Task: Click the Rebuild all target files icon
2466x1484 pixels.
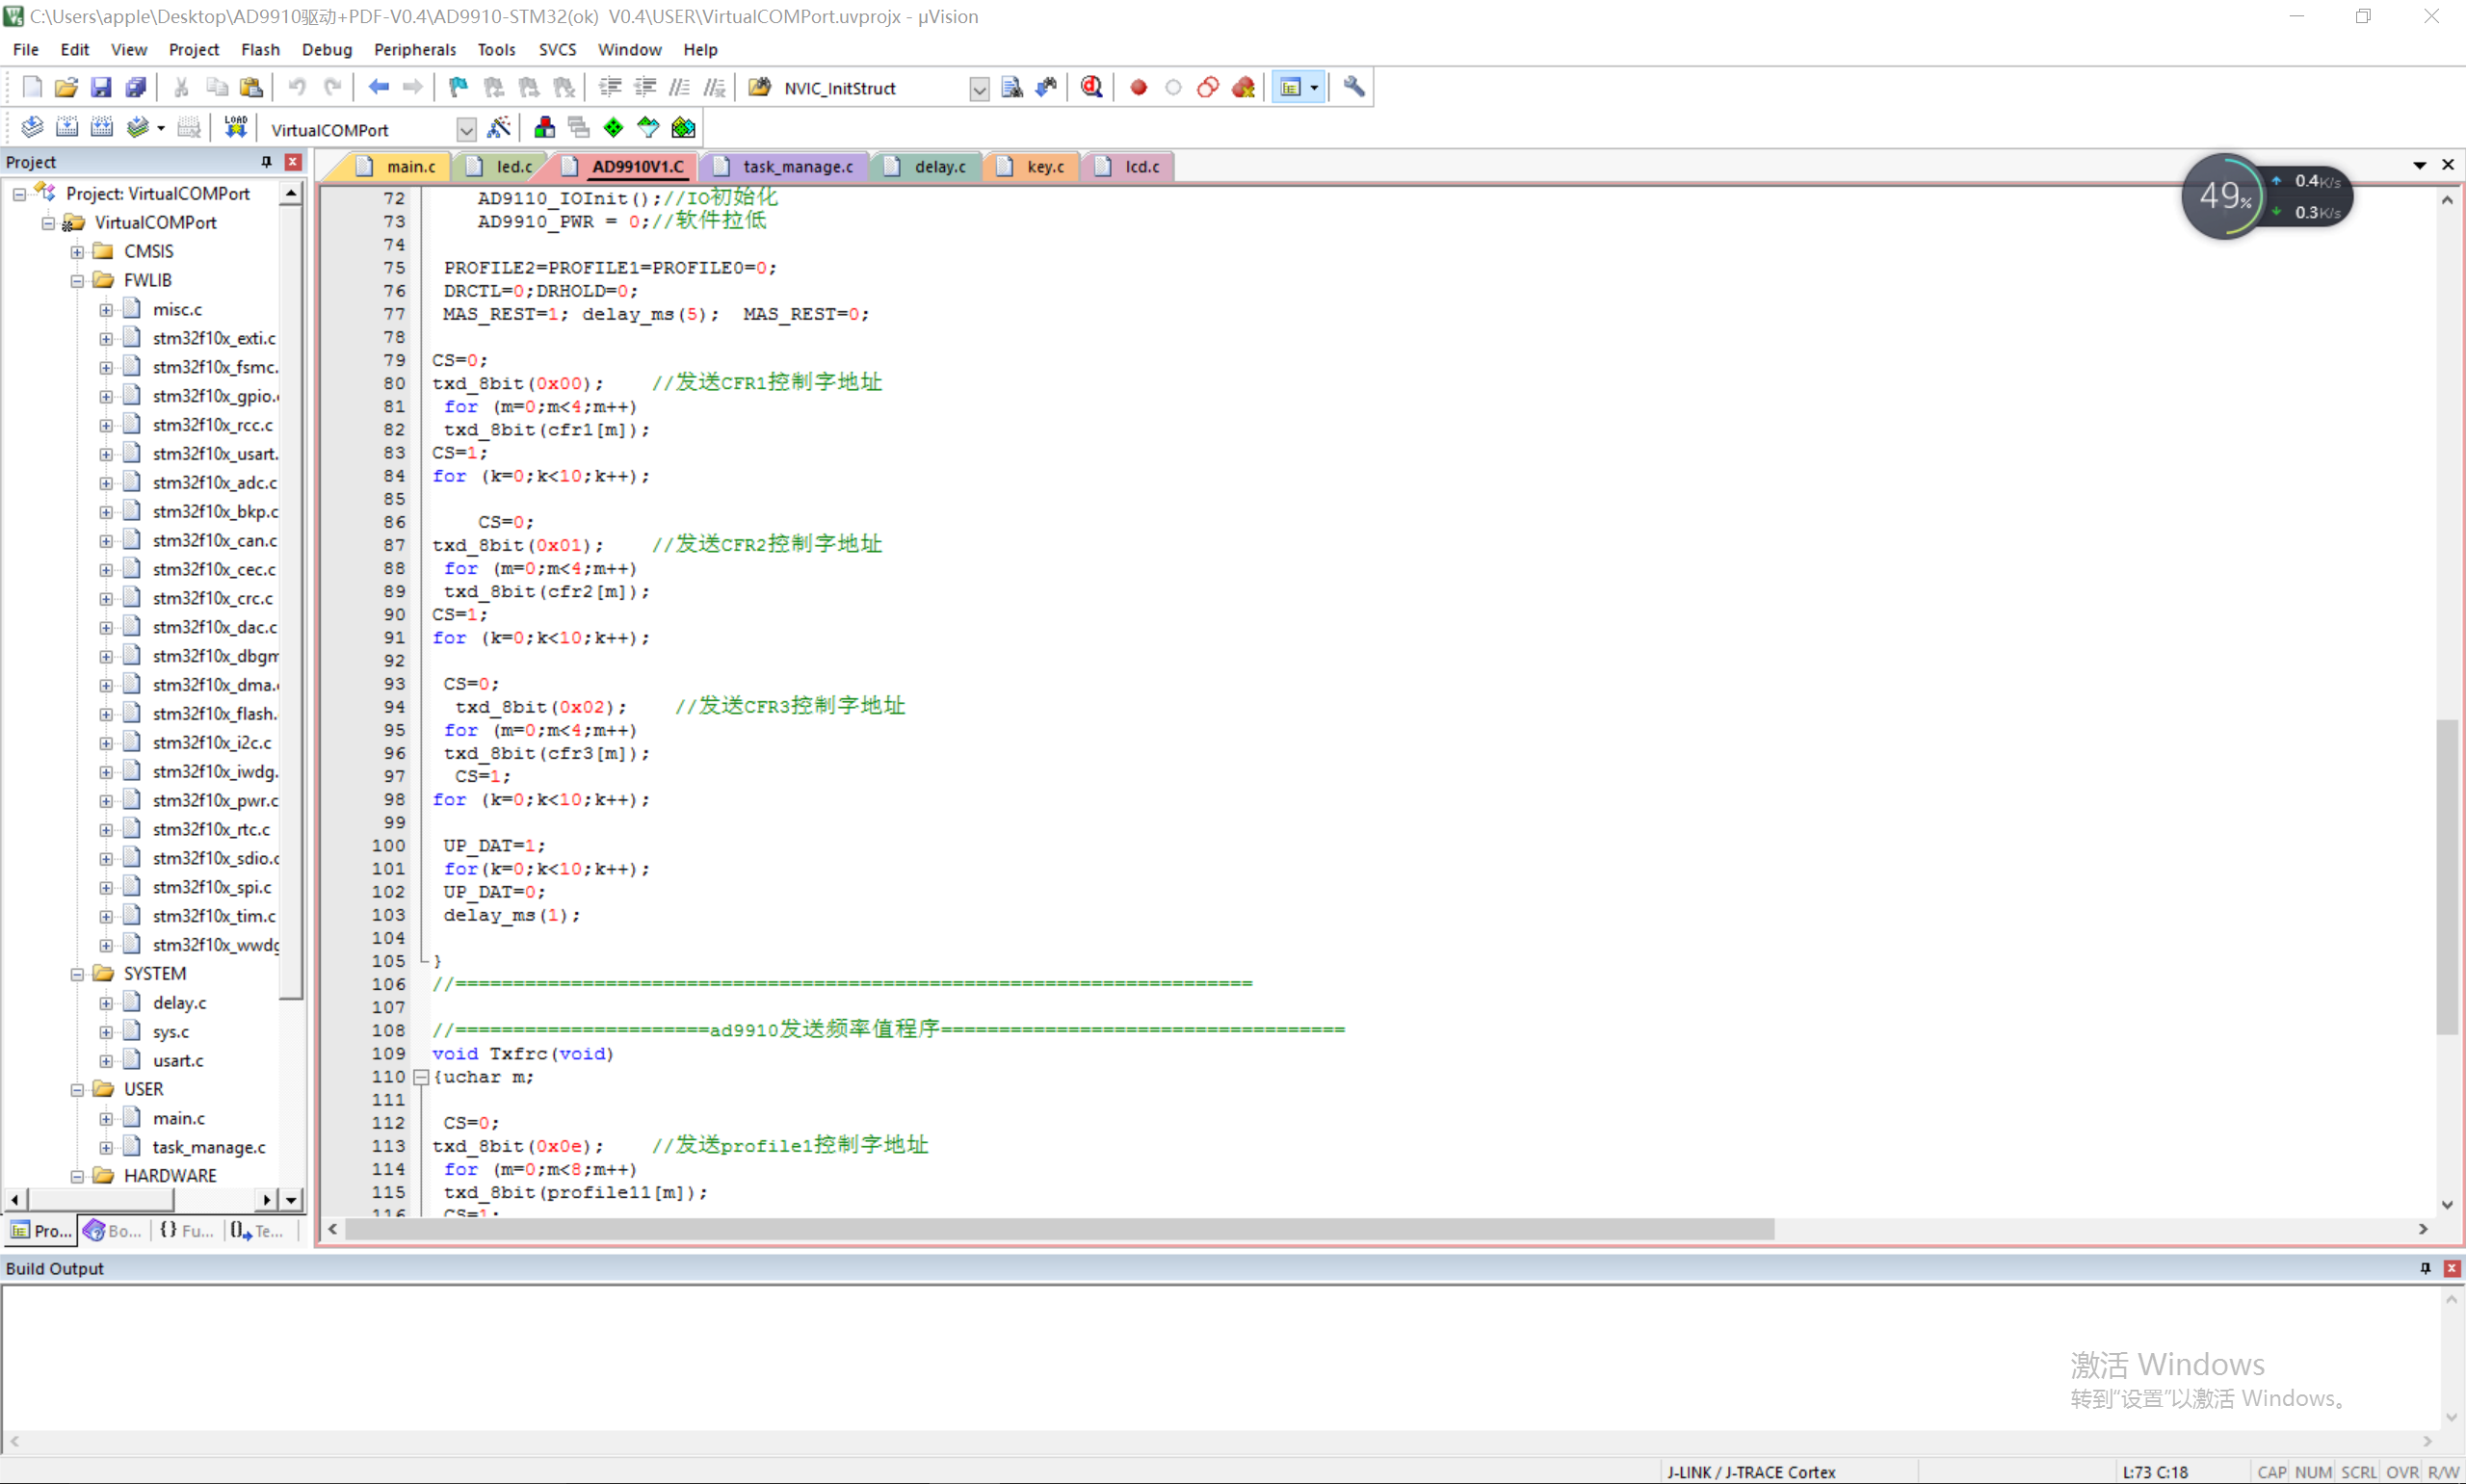Action: tap(101, 127)
